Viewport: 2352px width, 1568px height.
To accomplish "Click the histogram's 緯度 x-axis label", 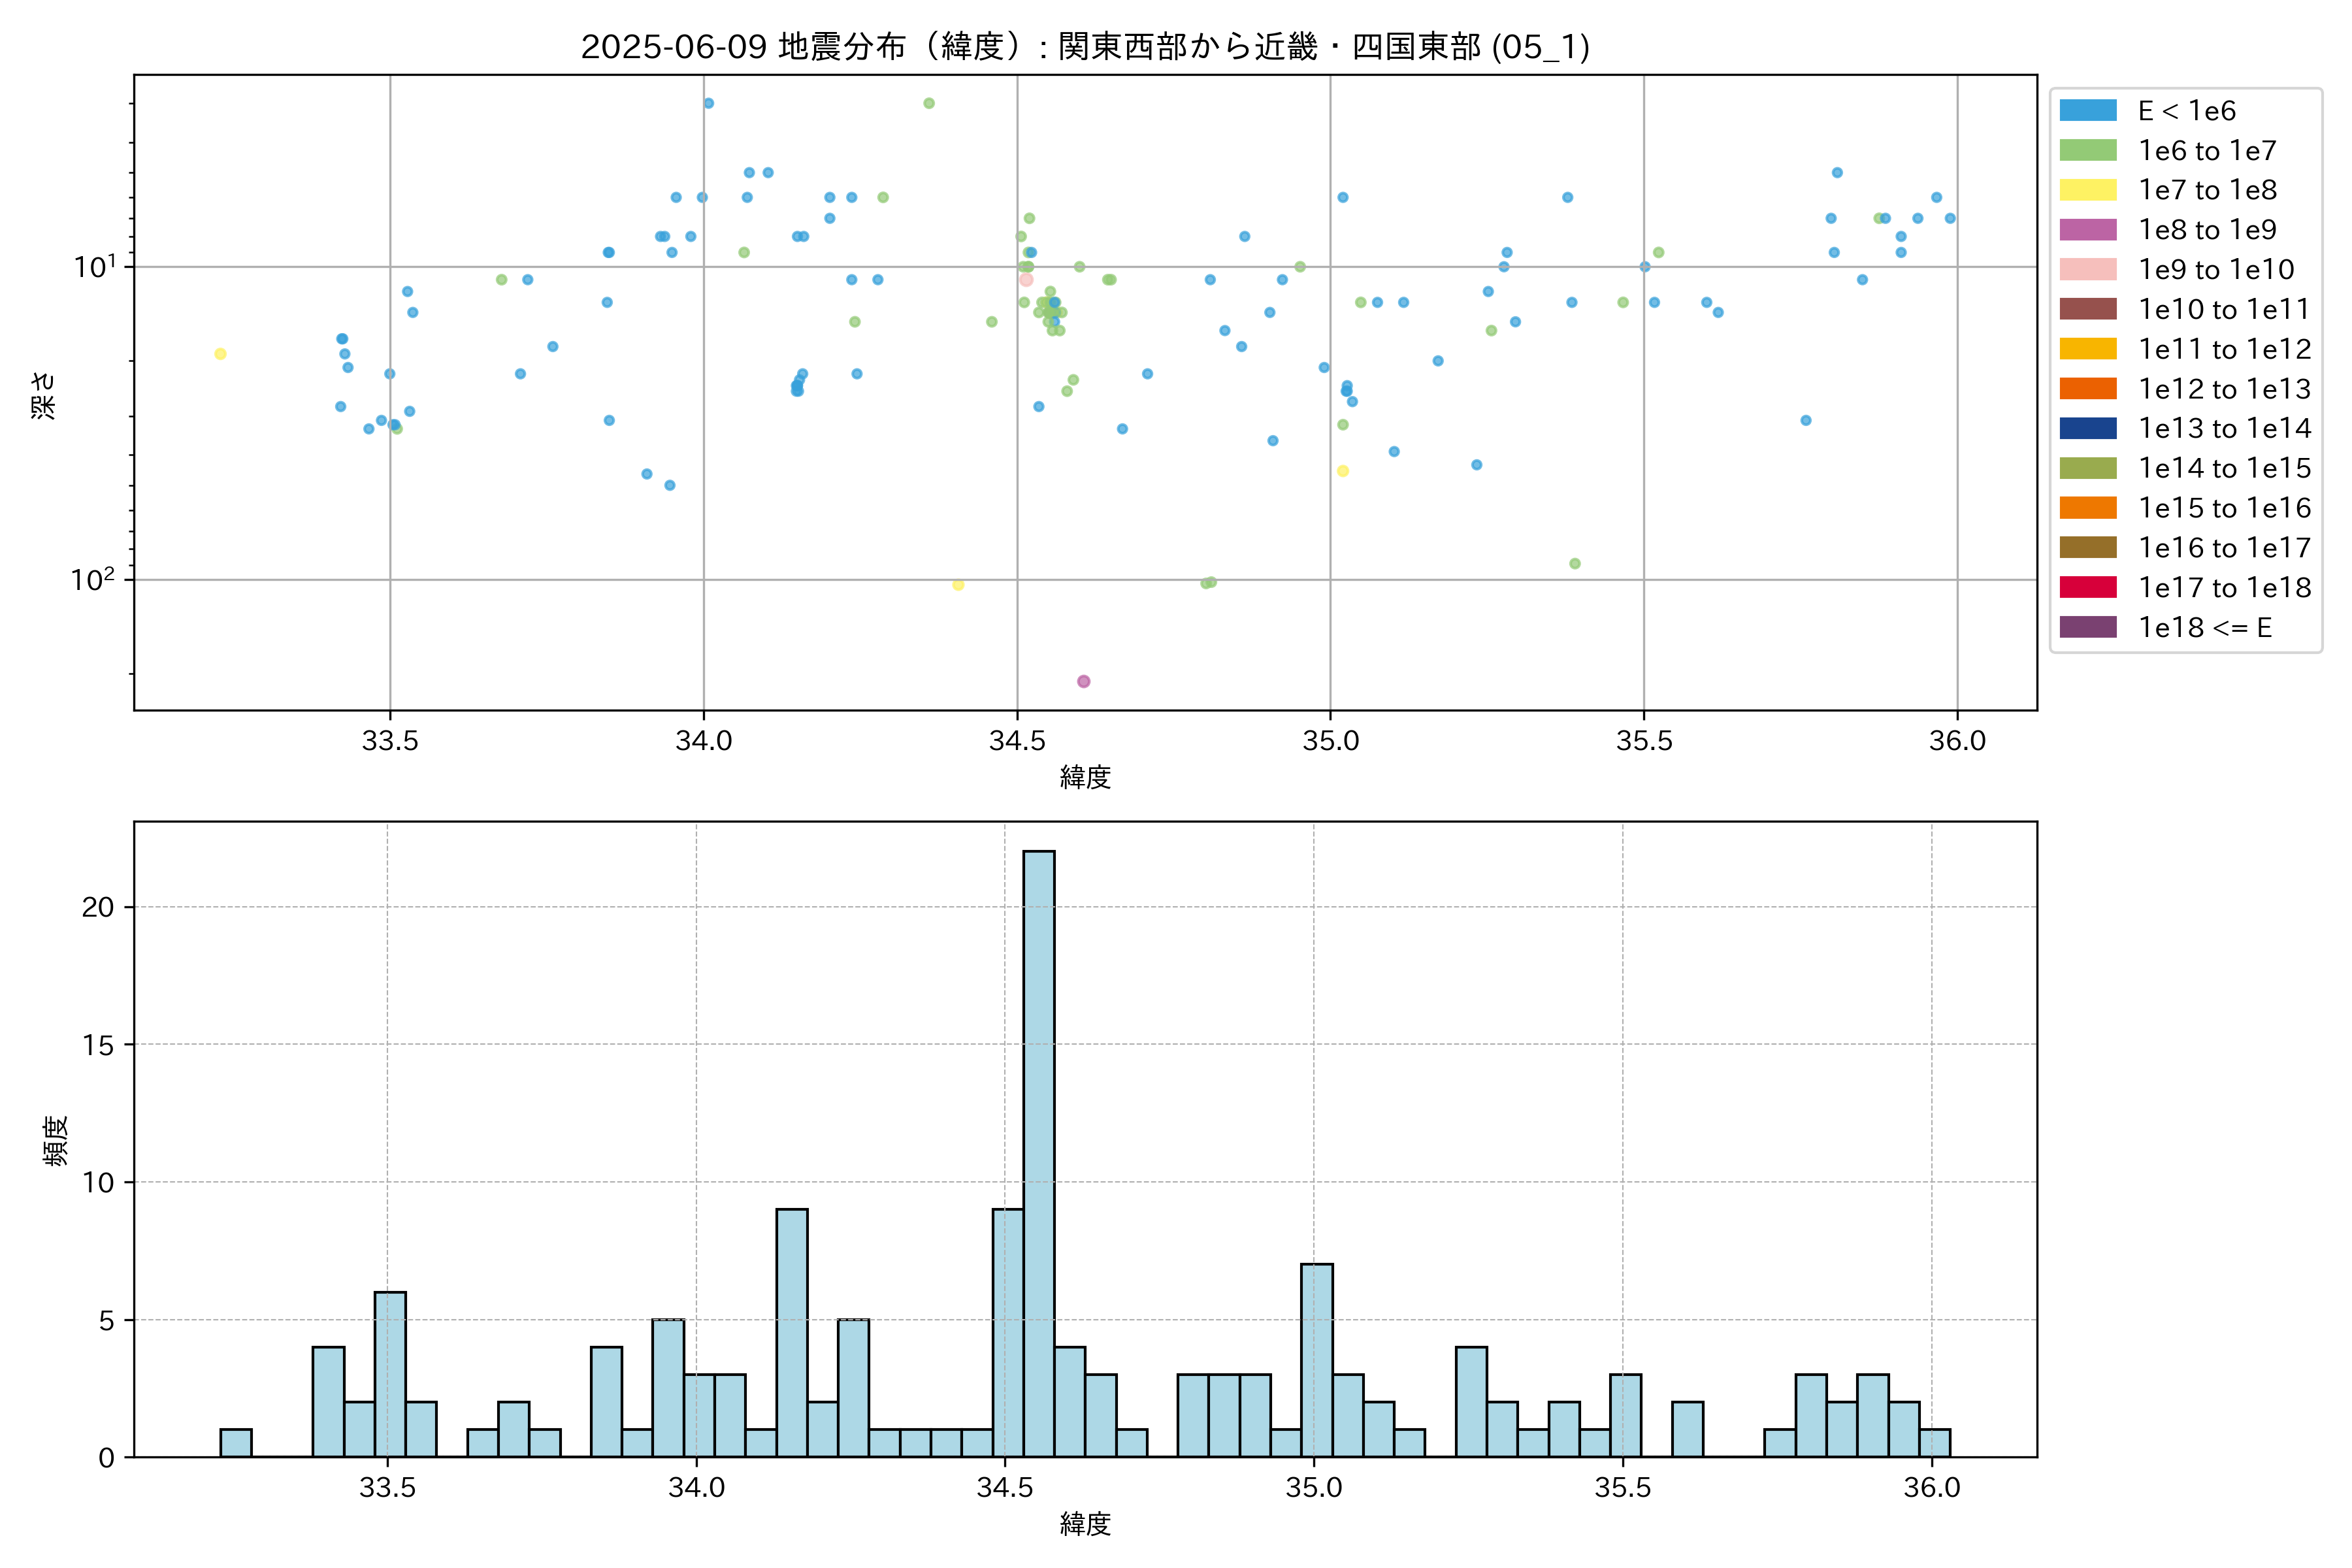I will coord(1085,1524).
